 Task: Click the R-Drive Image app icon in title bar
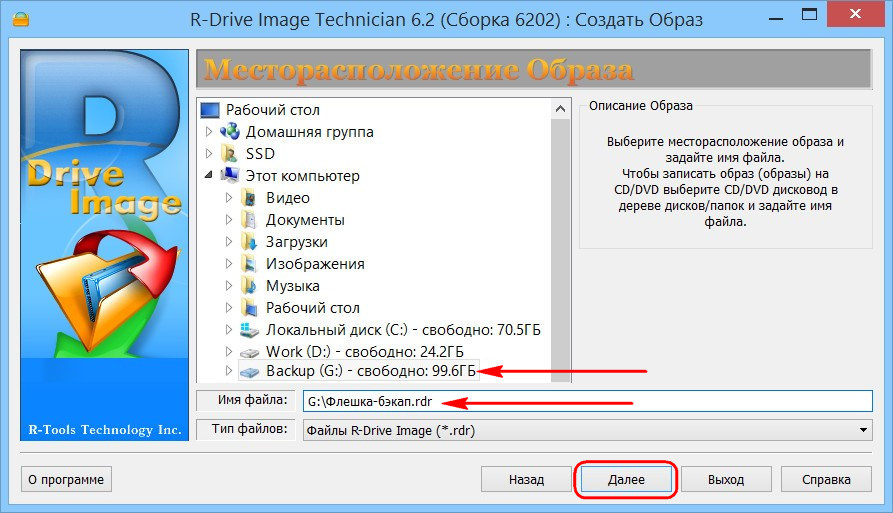[x=21, y=20]
